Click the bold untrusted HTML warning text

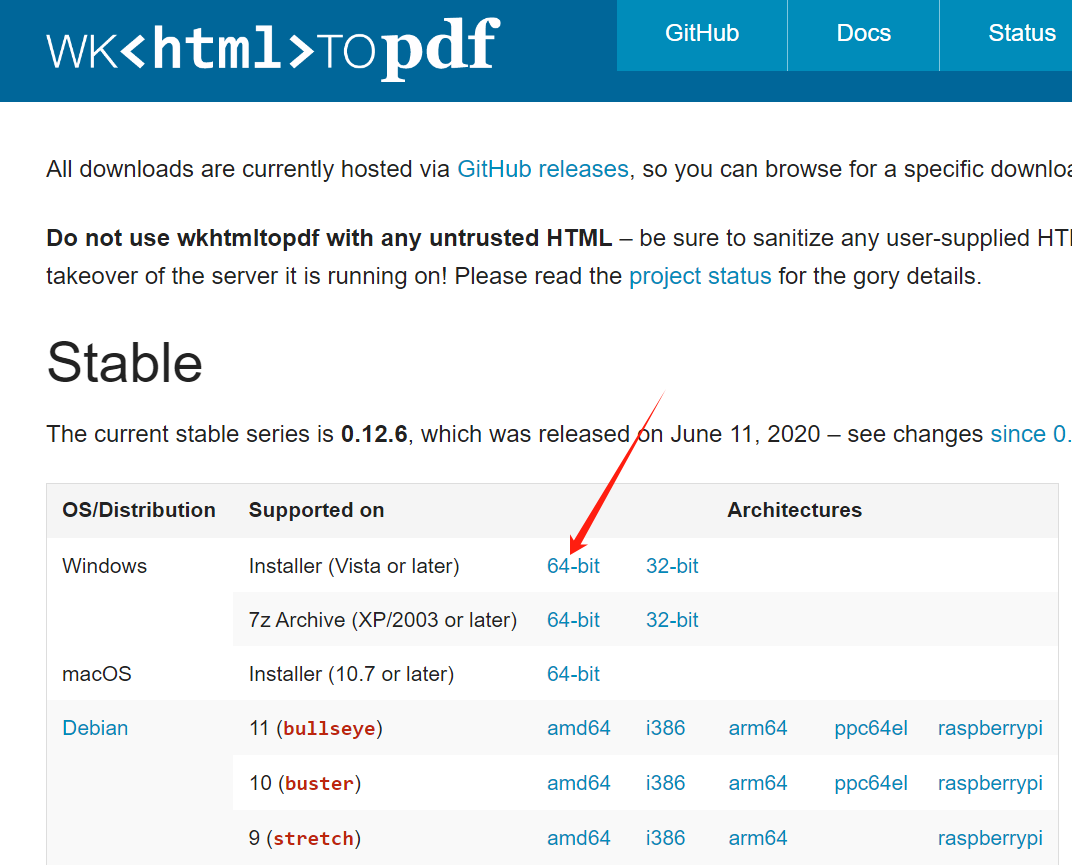click(x=329, y=238)
